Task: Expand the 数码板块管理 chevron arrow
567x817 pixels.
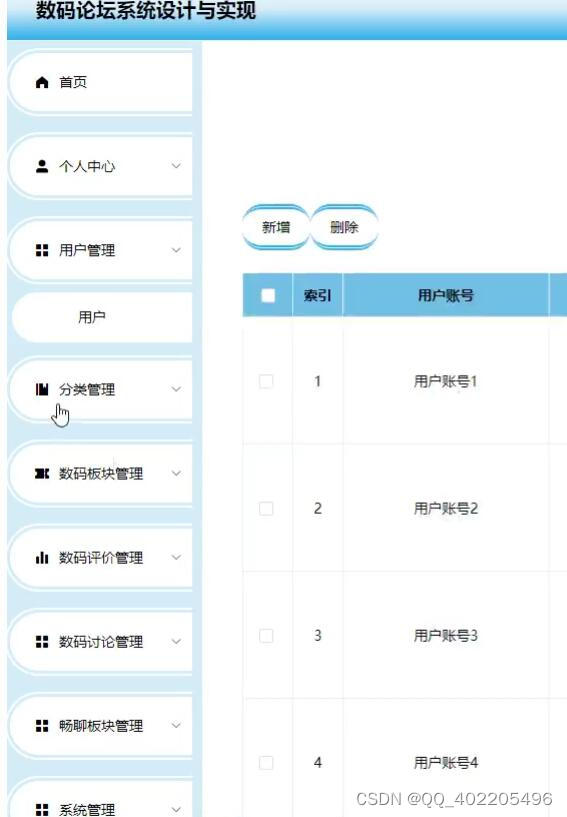Action: coord(176,473)
